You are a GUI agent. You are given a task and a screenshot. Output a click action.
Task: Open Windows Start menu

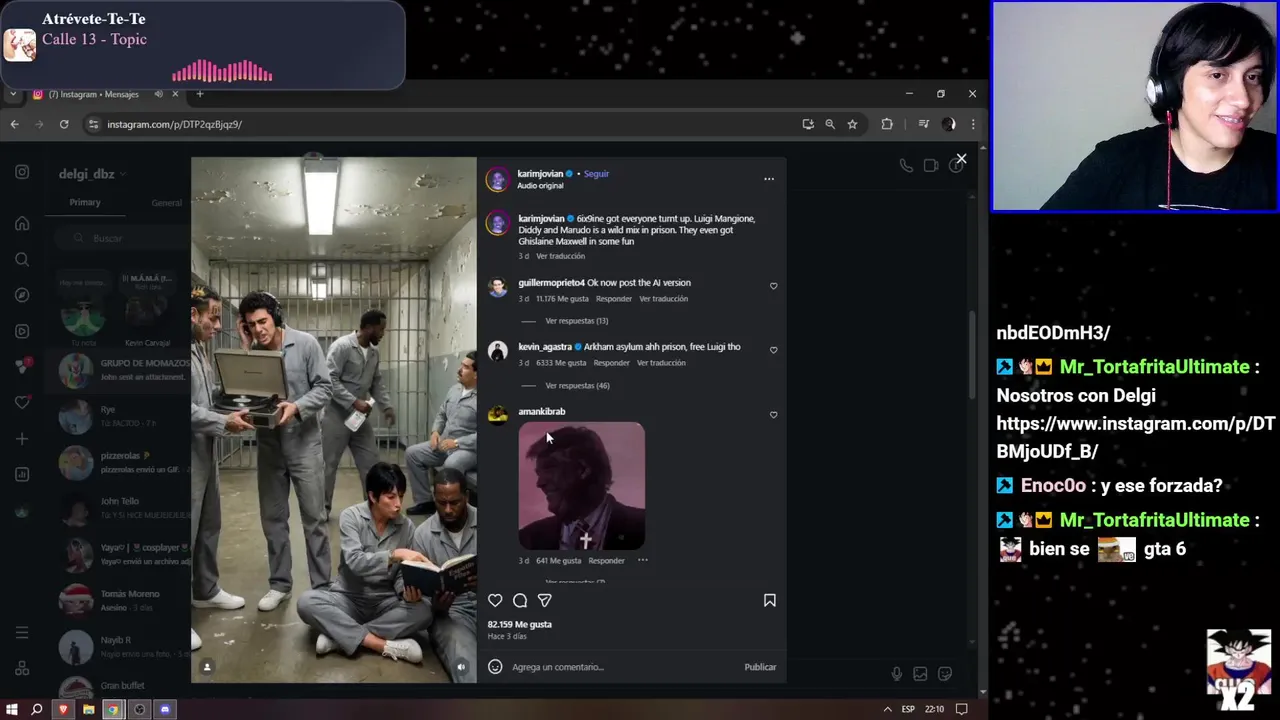pyautogui.click(x=12, y=709)
